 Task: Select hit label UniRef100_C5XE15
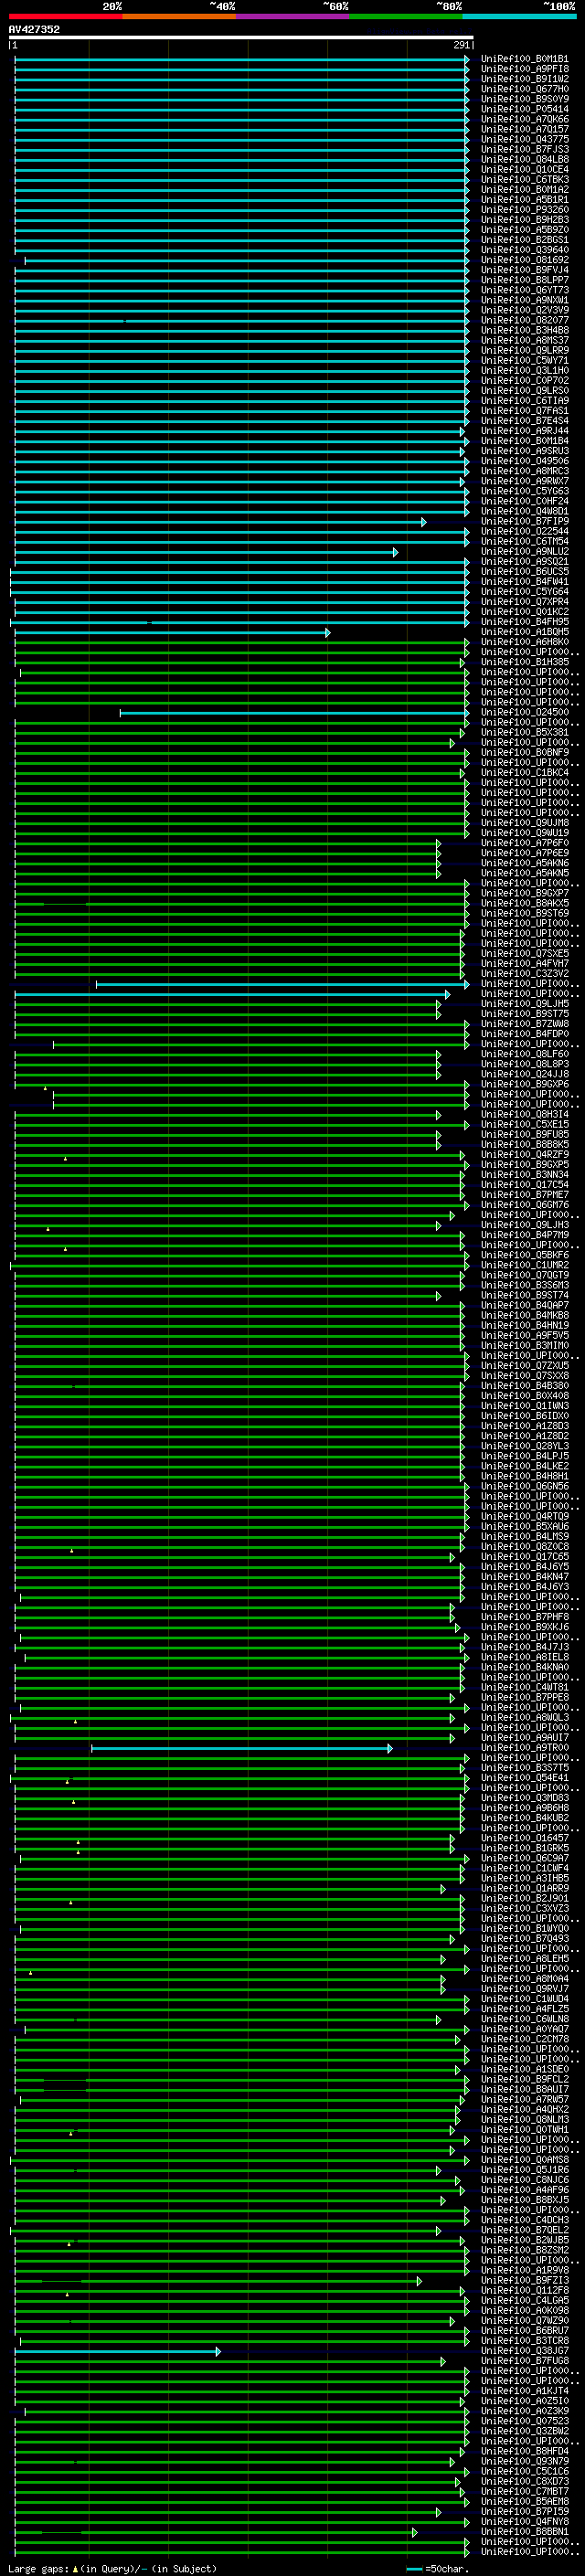point(525,1125)
